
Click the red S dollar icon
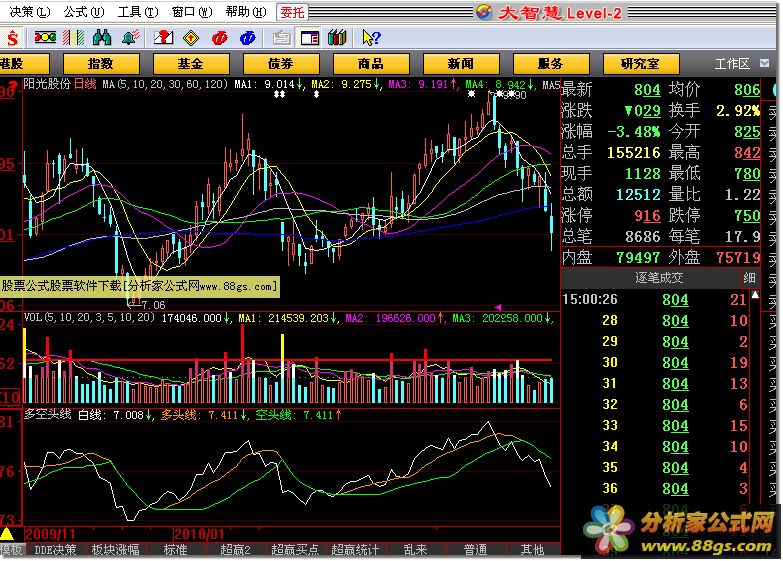(12, 38)
